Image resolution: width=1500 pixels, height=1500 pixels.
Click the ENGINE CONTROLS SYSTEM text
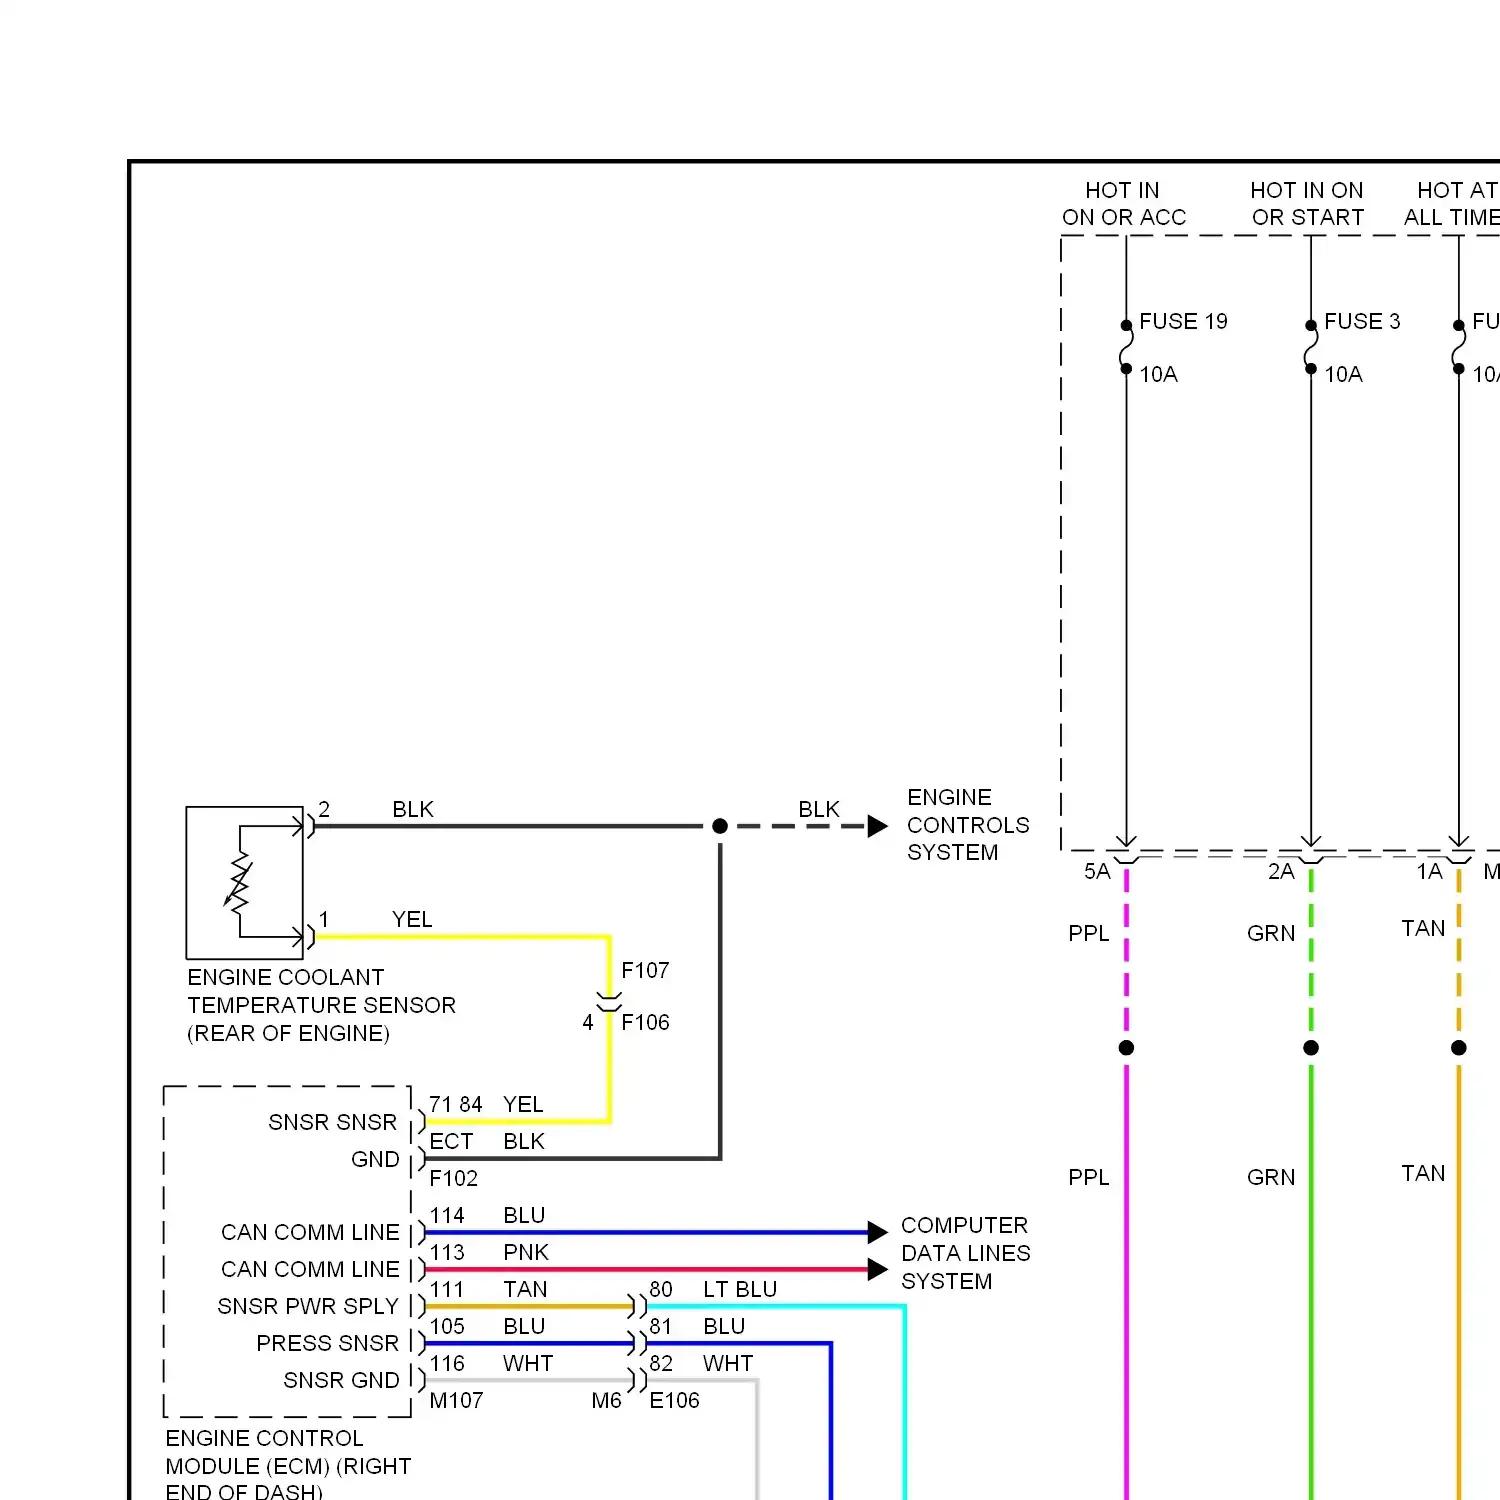point(967,825)
